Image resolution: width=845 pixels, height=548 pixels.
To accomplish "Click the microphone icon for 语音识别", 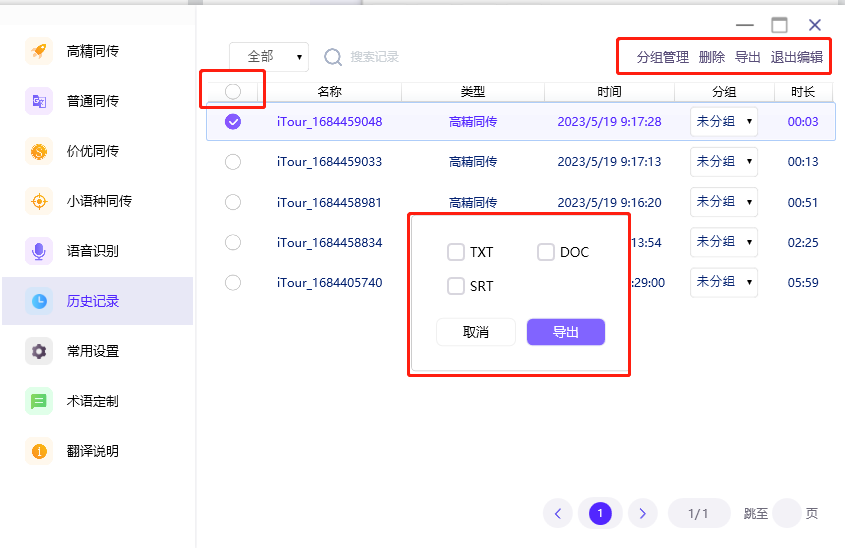I will (39, 251).
